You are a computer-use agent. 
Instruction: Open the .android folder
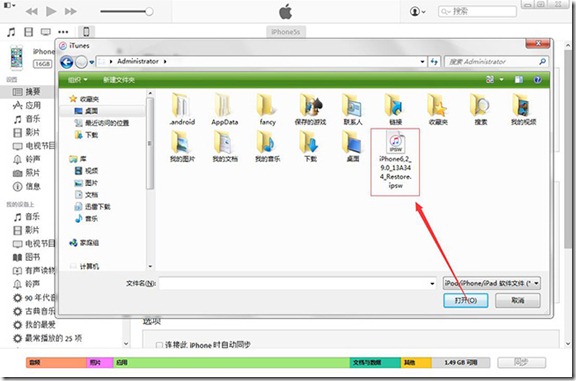click(x=182, y=109)
